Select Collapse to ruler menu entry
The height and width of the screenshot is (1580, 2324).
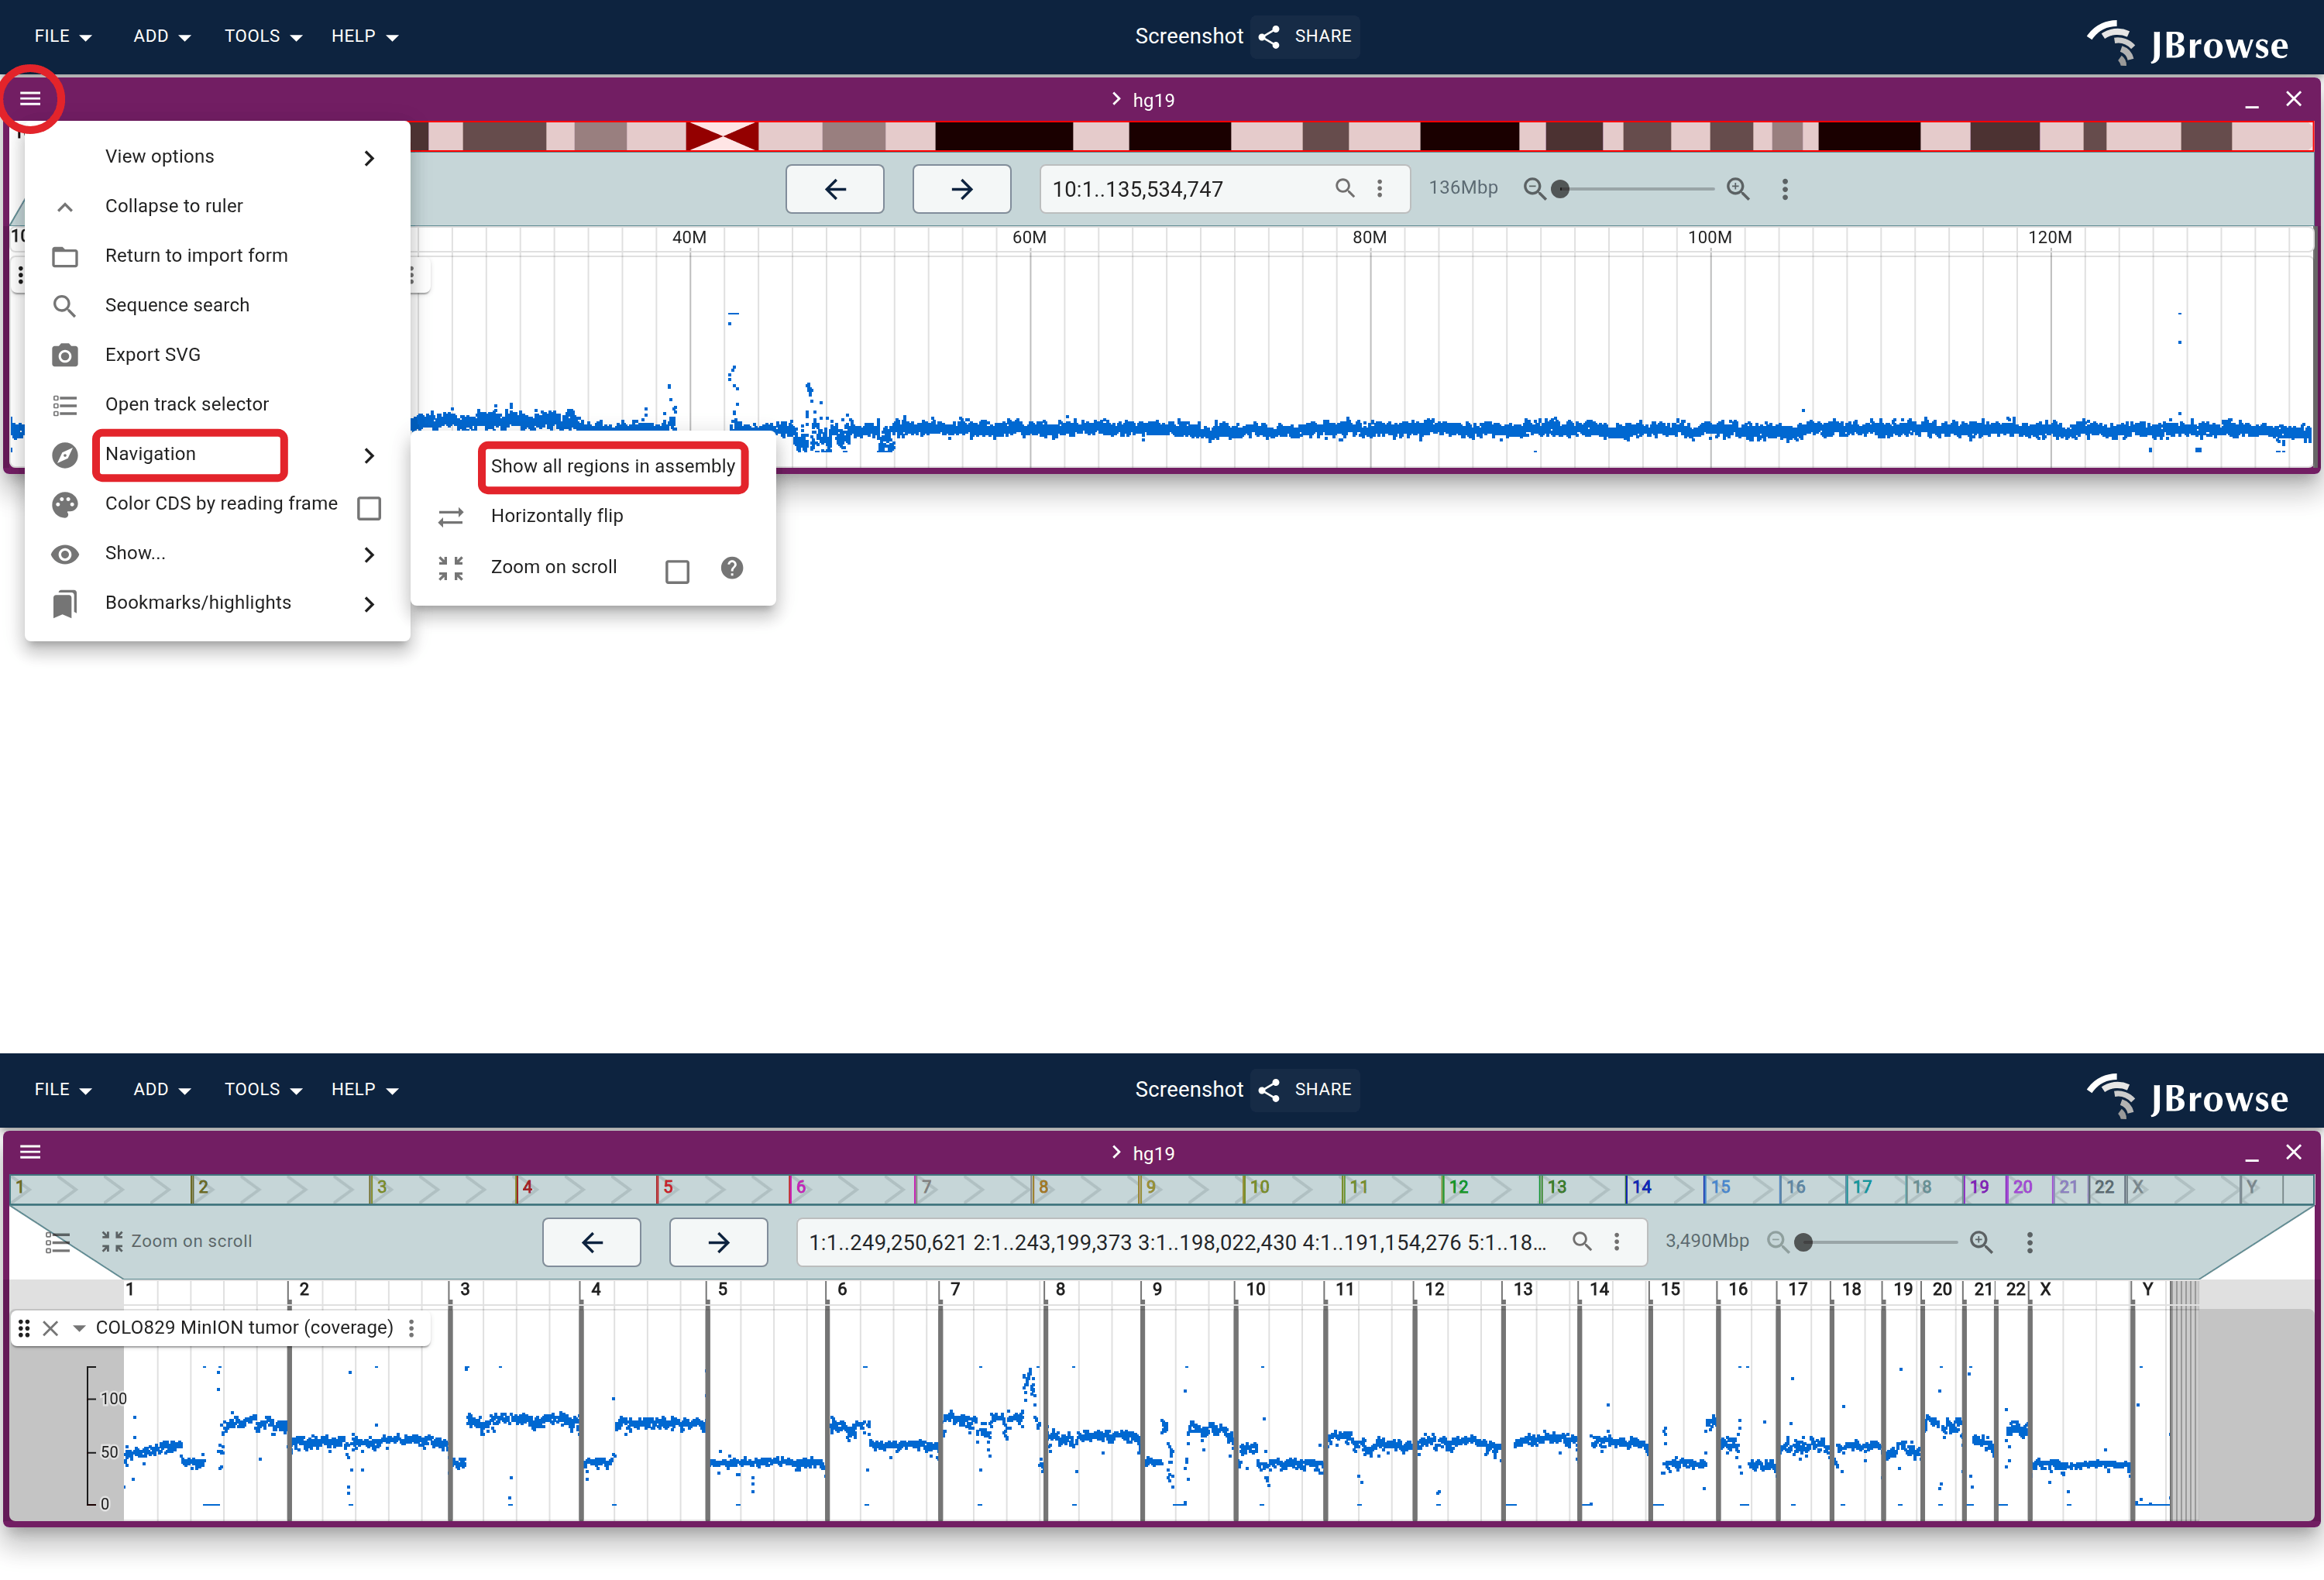pos(217,206)
